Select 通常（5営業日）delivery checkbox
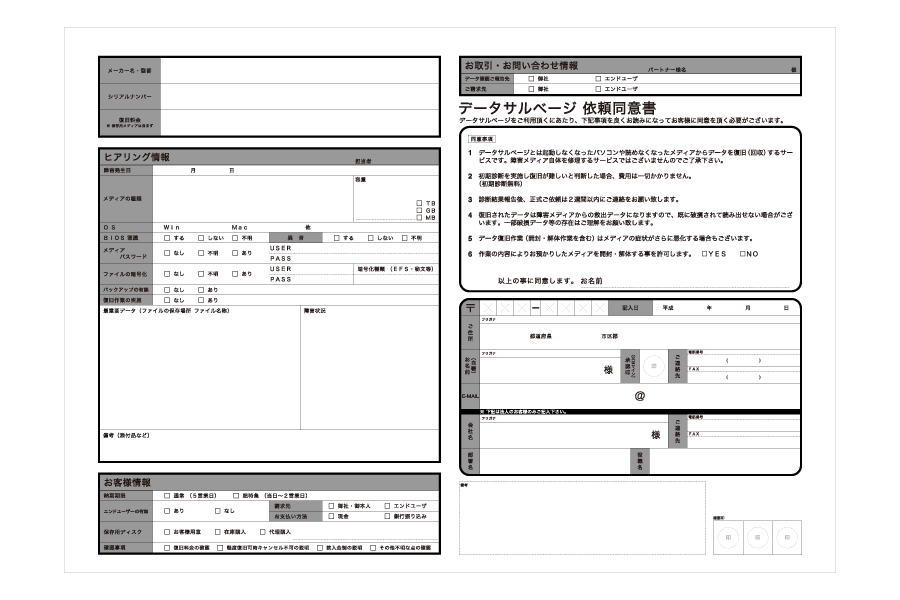 pyautogui.click(x=167, y=495)
